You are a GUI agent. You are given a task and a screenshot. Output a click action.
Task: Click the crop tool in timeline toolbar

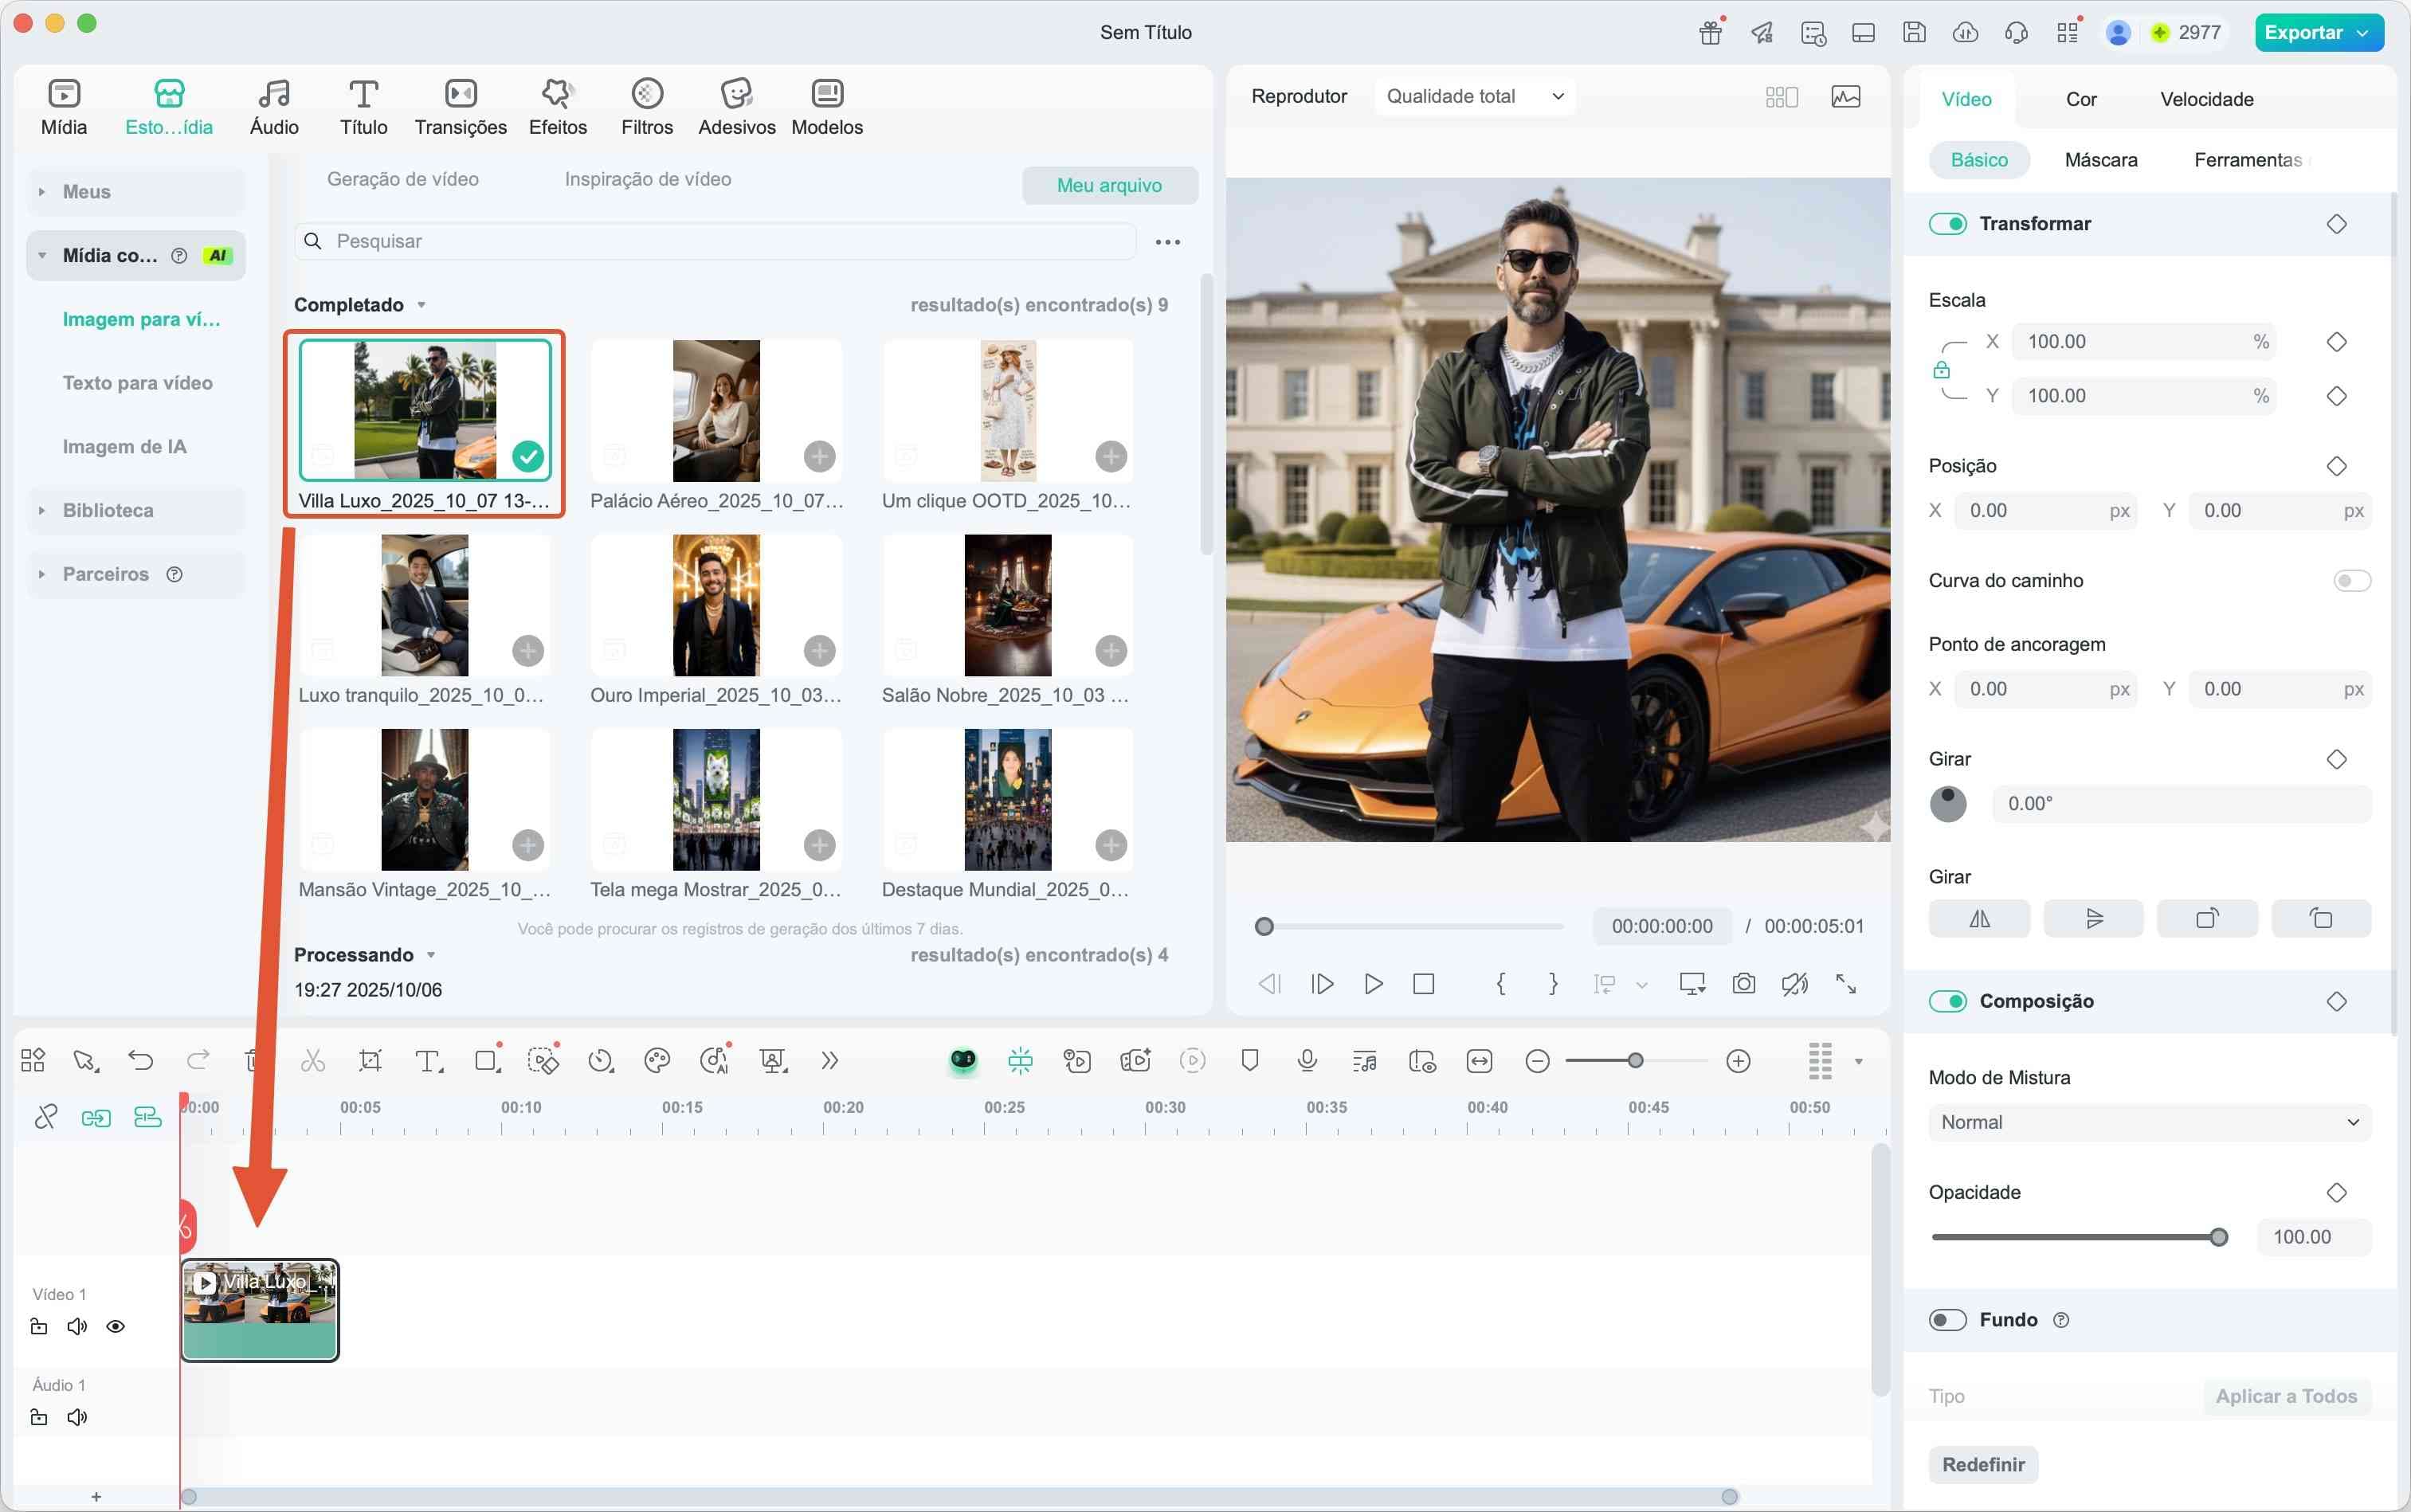(370, 1061)
